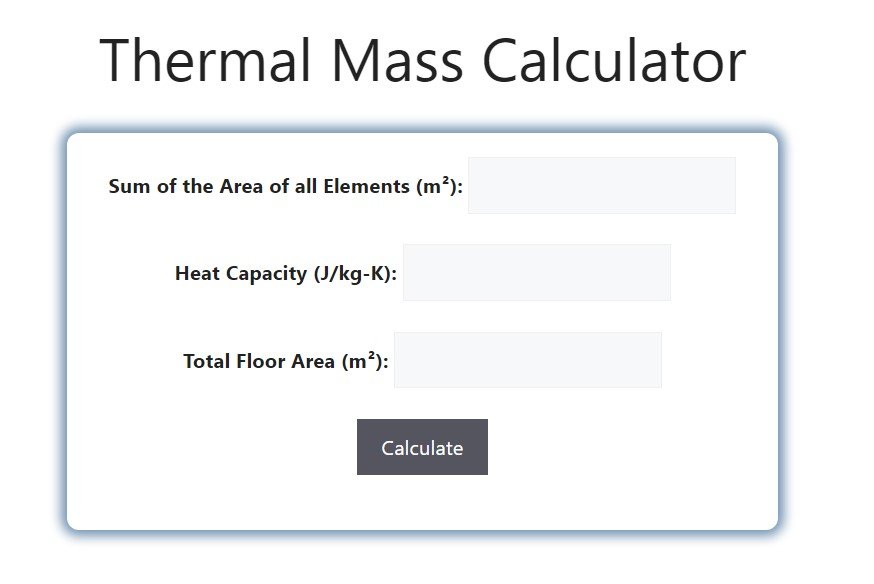Click the Total Floor Area (m²) label
This screenshot has height=584, width=874.
[x=284, y=360]
